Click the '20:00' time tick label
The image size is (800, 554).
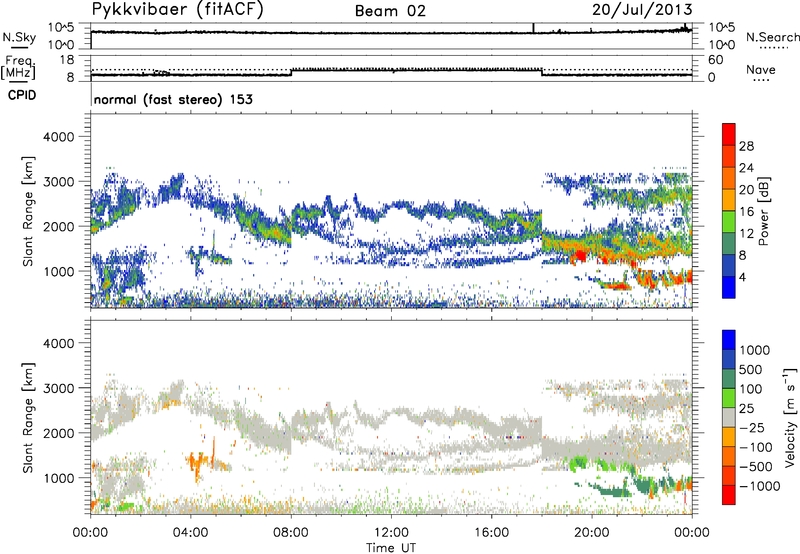pos(592,533)
